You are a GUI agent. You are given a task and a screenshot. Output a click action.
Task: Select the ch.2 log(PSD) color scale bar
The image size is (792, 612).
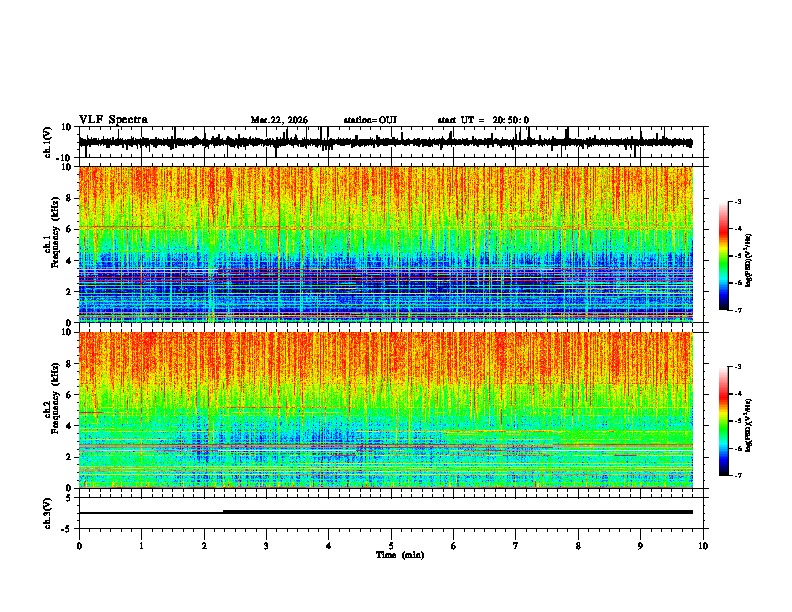[x=724, y=421]
